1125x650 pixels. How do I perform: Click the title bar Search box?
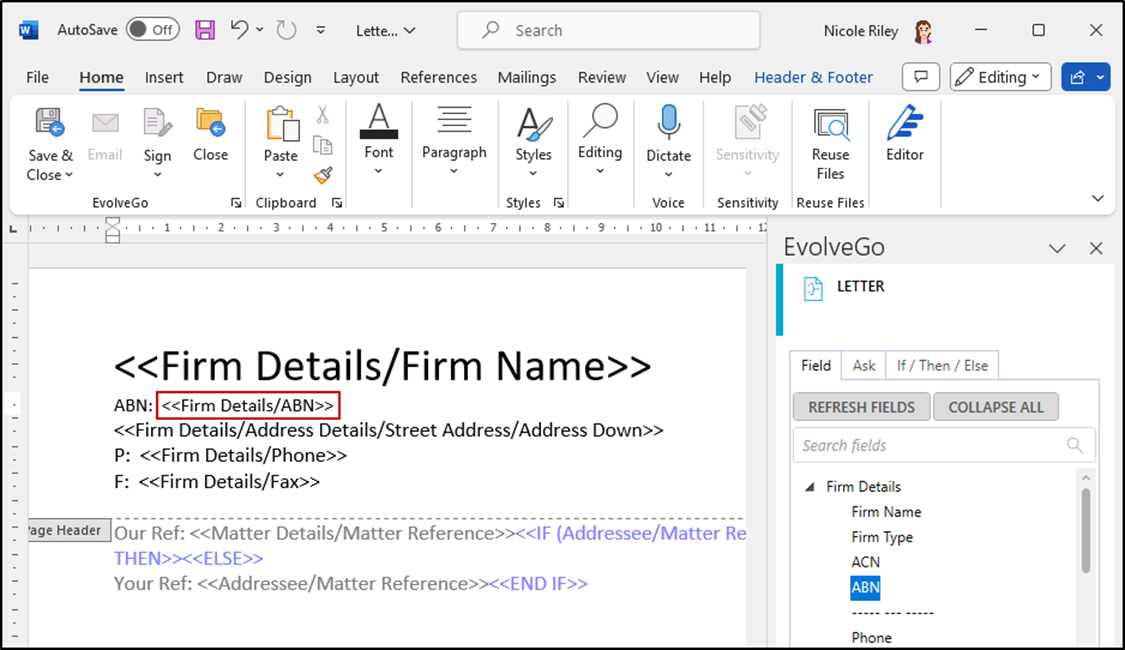click(x=608, y=30)
